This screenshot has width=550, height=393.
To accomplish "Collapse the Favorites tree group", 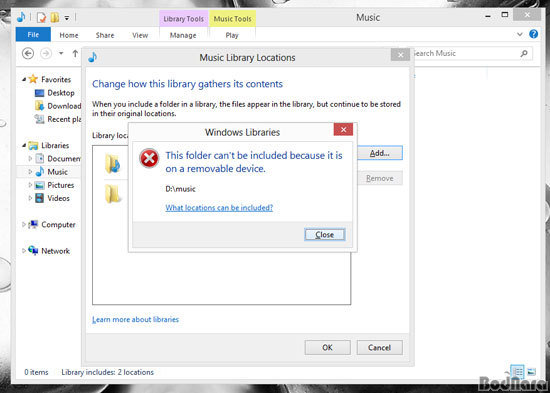I will 24,79.
